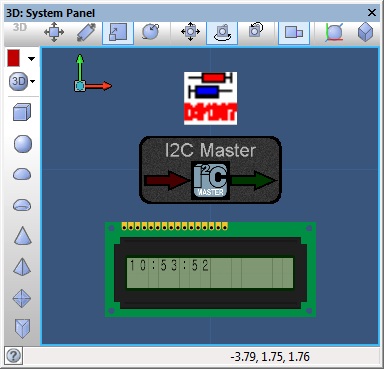Select the rotate object tool
The image size is (384, 369).
(x=150, y=32)
